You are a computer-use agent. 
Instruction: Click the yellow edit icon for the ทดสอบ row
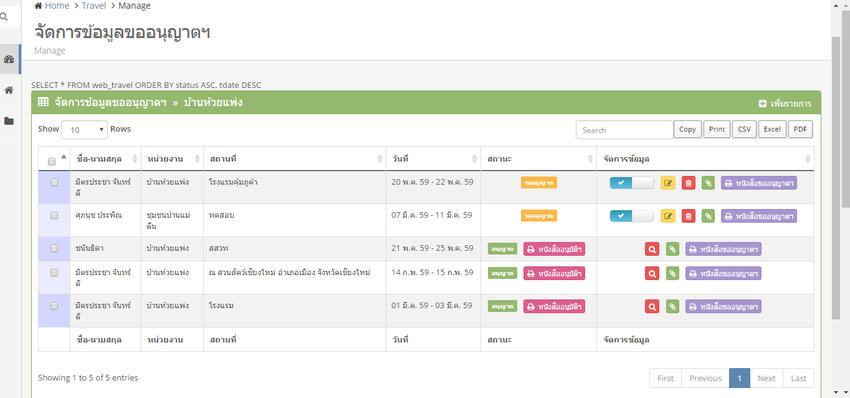[668, 216]
